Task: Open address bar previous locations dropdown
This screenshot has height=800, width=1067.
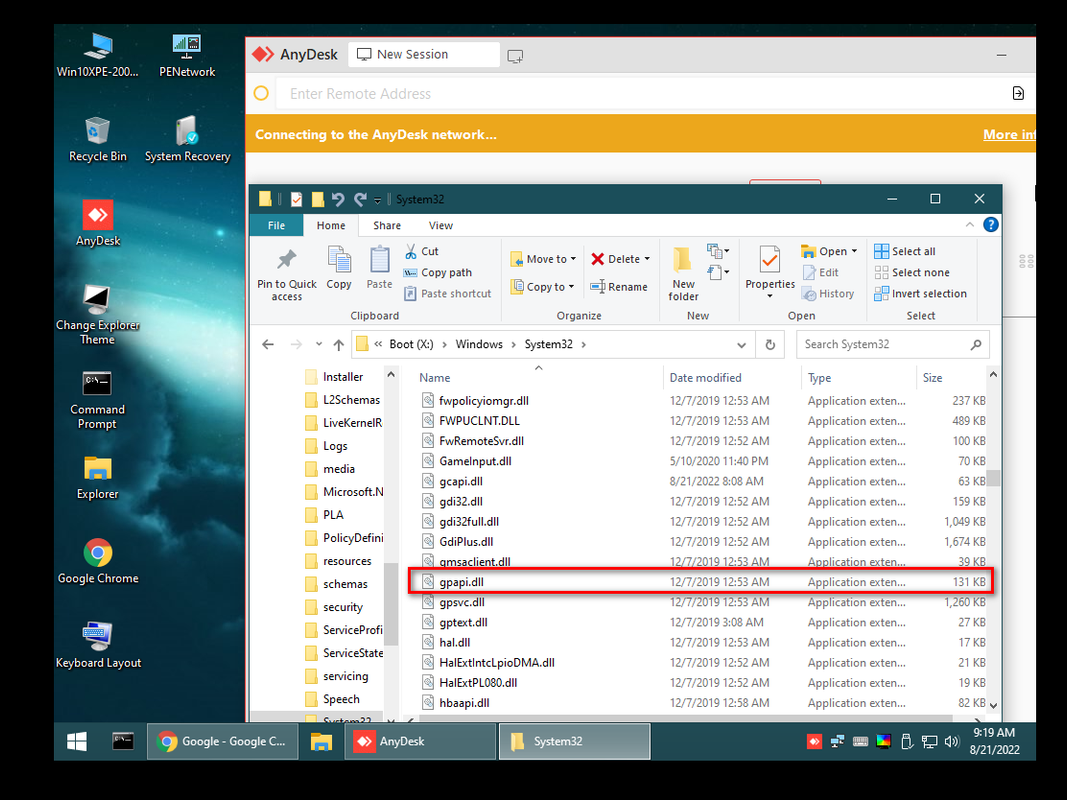Action: coord(741,345)
